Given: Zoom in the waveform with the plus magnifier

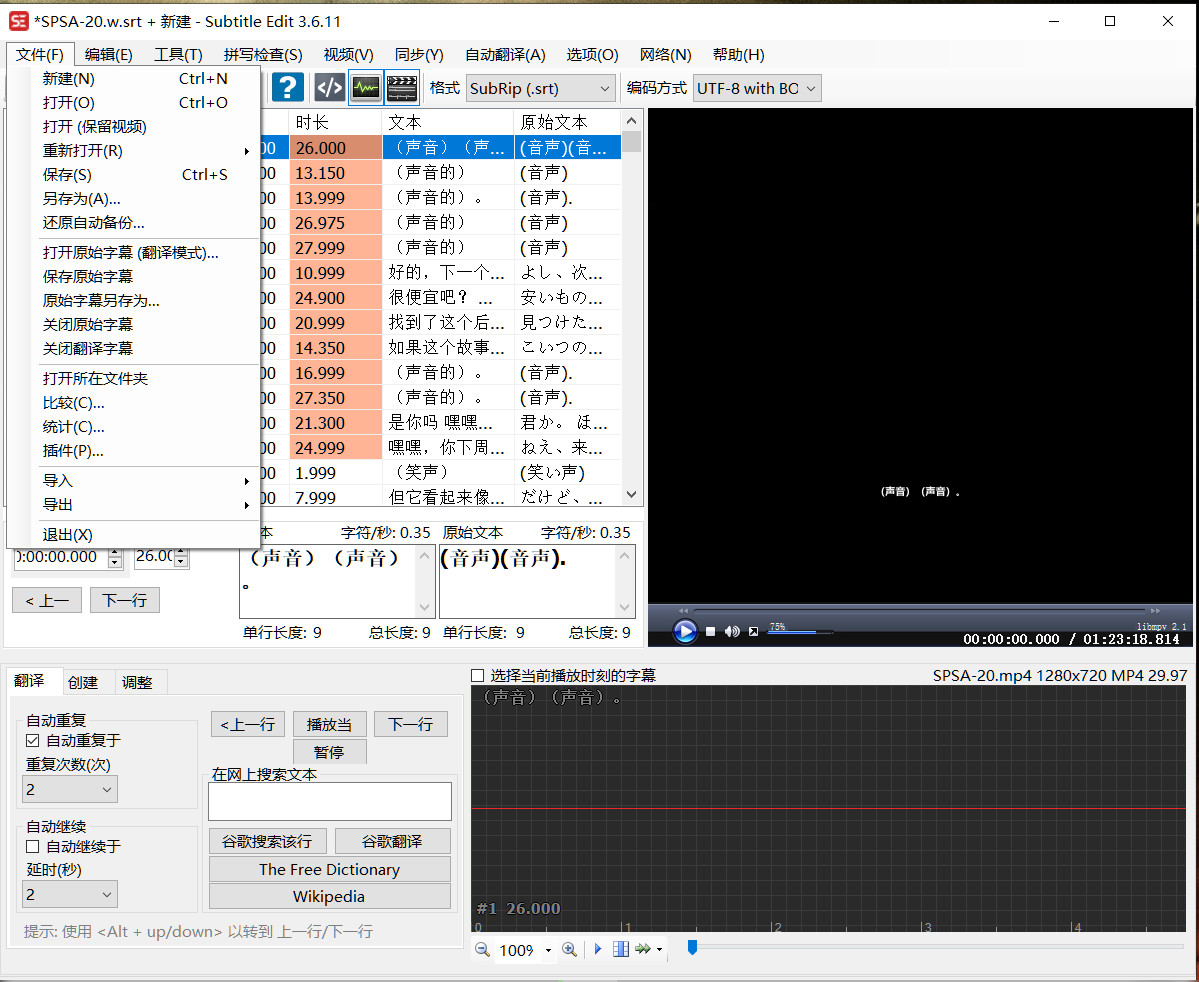Looking at the screenshot, I should click(x=569, y=949).
